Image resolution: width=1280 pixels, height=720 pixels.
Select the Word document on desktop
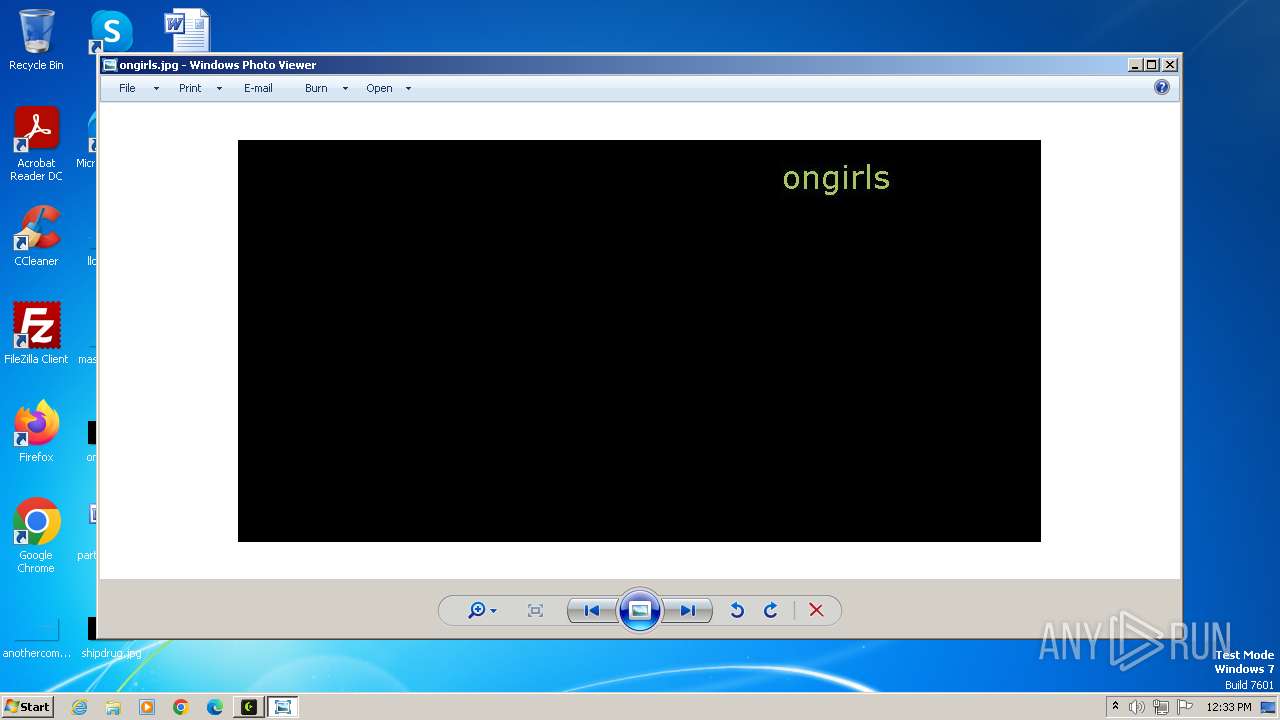[187, 31]
